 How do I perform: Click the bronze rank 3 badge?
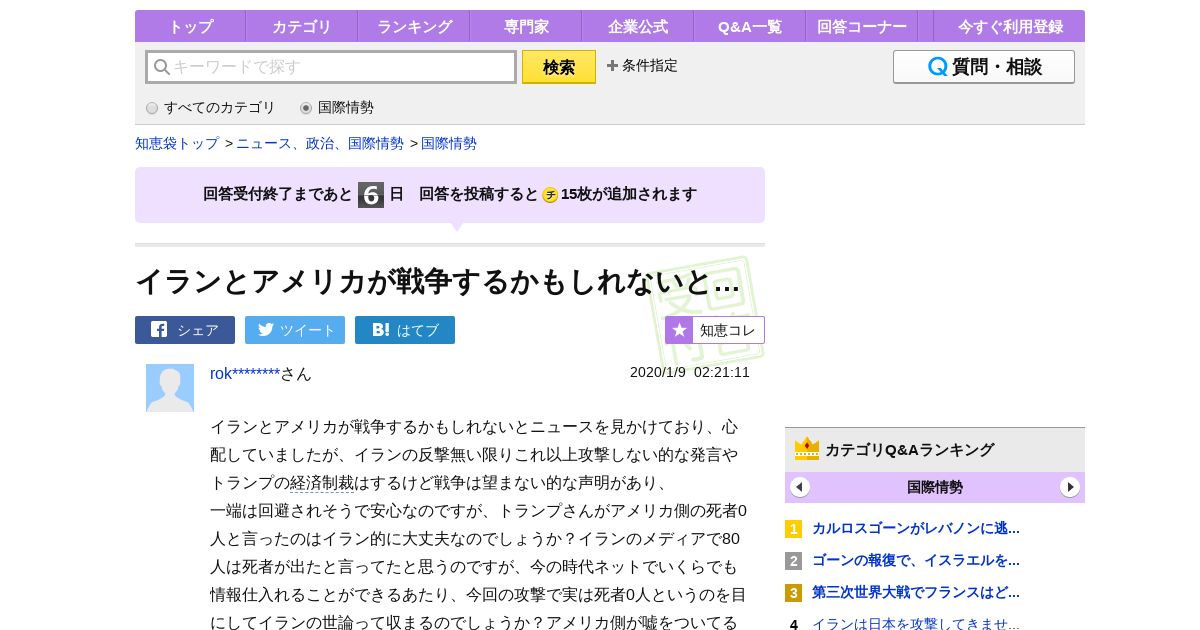794,593
